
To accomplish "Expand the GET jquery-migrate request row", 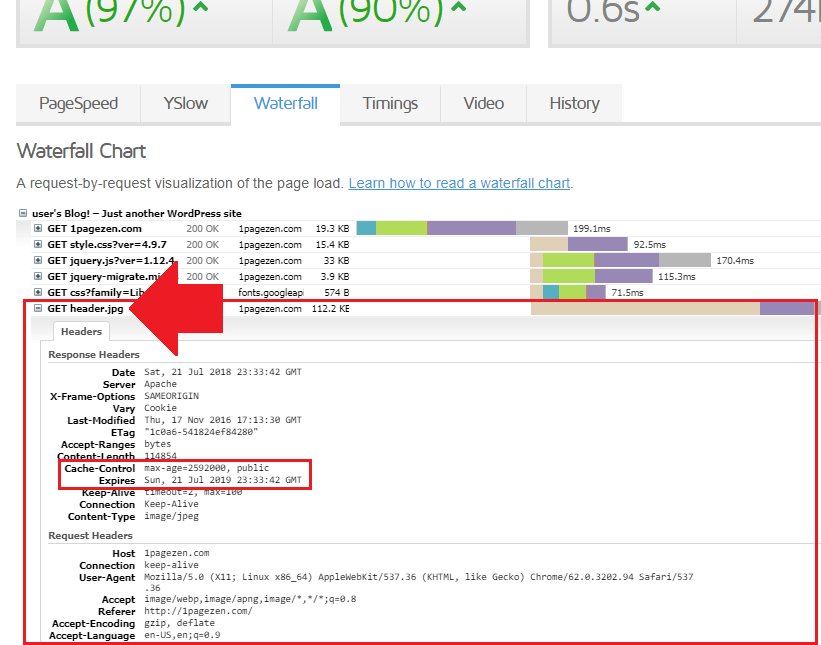I will click(x=38, y=276).
